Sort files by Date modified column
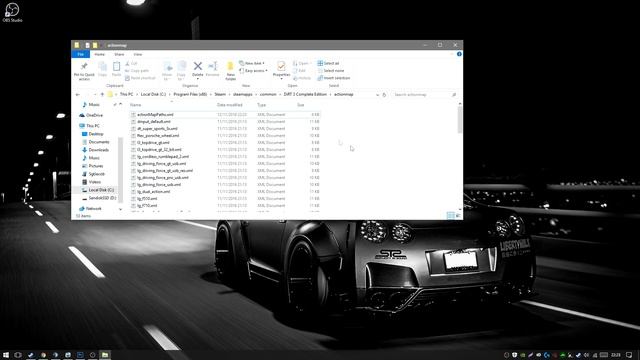Viewport: 640px width, 360px height. point(230,105)
